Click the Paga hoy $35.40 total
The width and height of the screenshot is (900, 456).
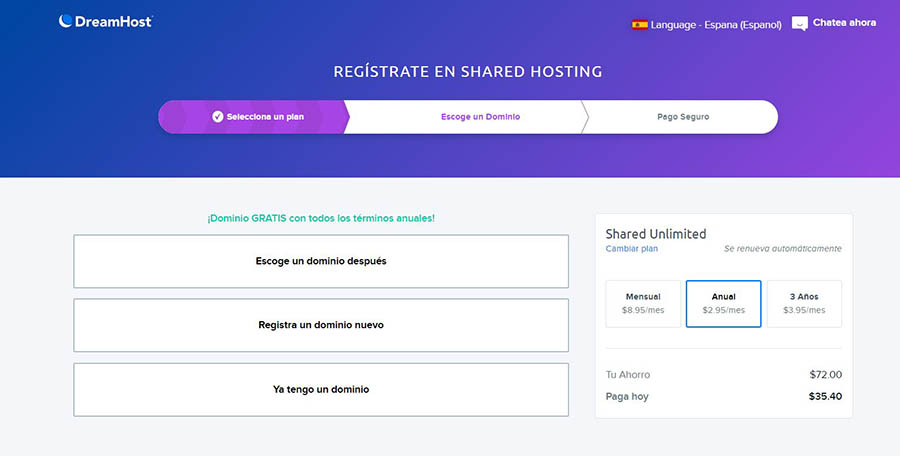coord(825,396)
